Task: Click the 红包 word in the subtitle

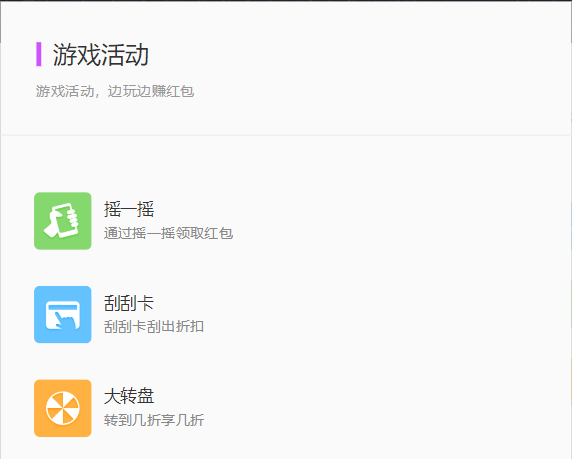Action: 180,91
